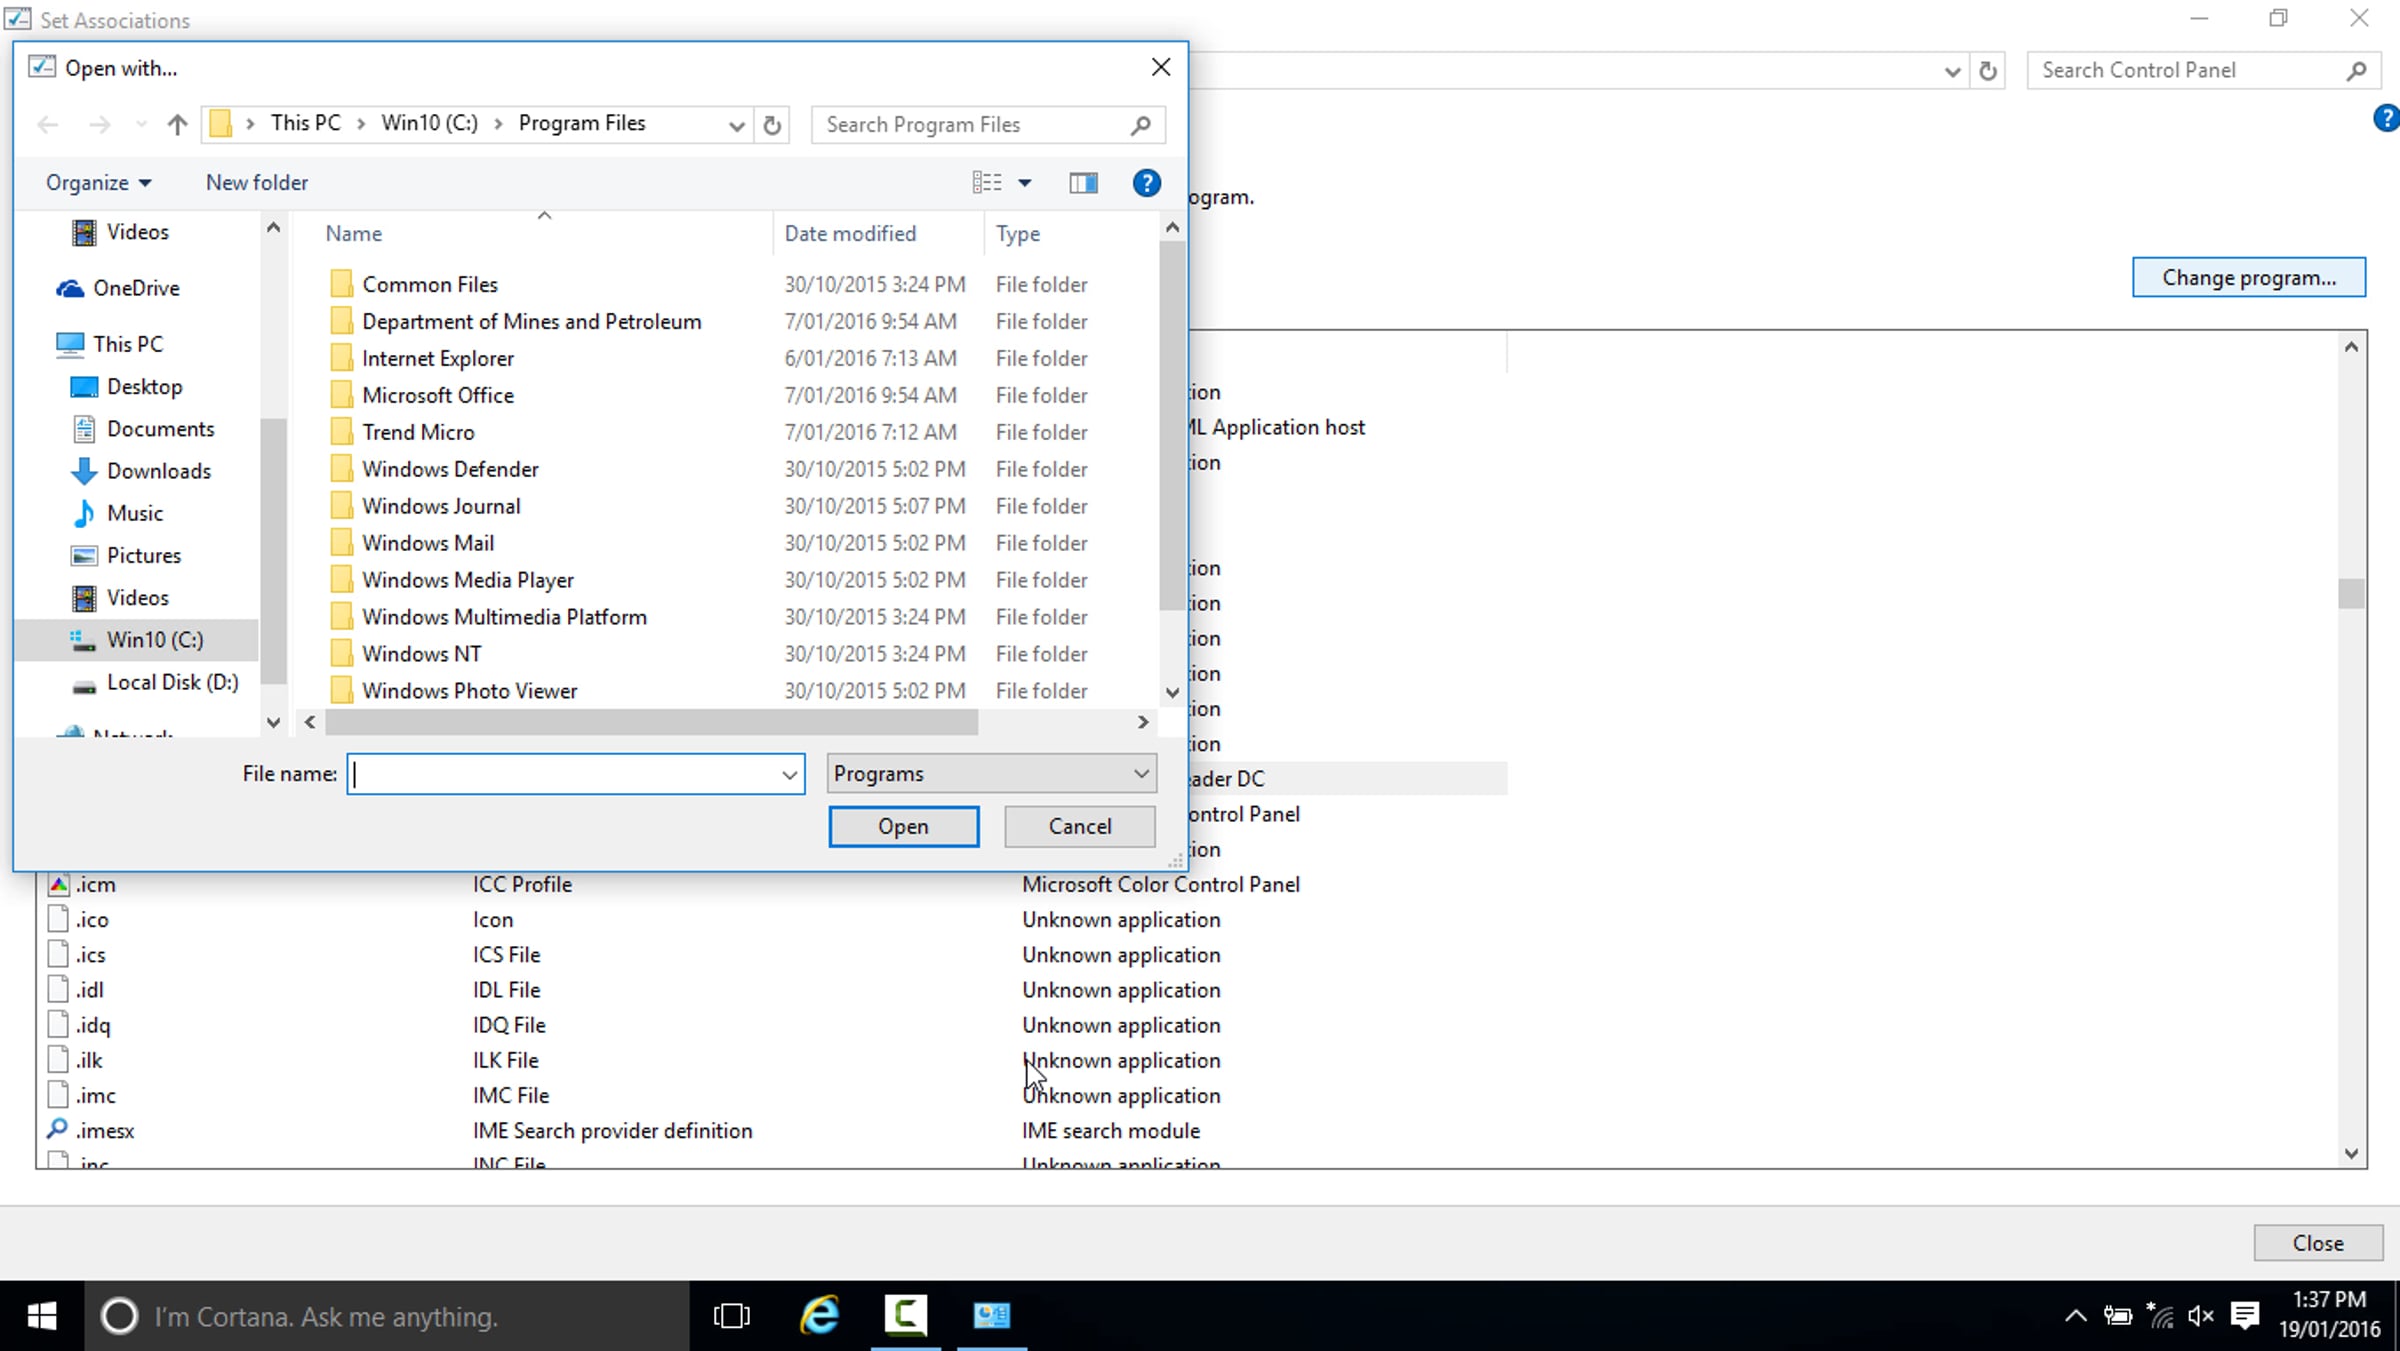Click the file list vertical scrollbar thumb
The width and height of the screenshot is (2400, 1351).
point(1172,425)
